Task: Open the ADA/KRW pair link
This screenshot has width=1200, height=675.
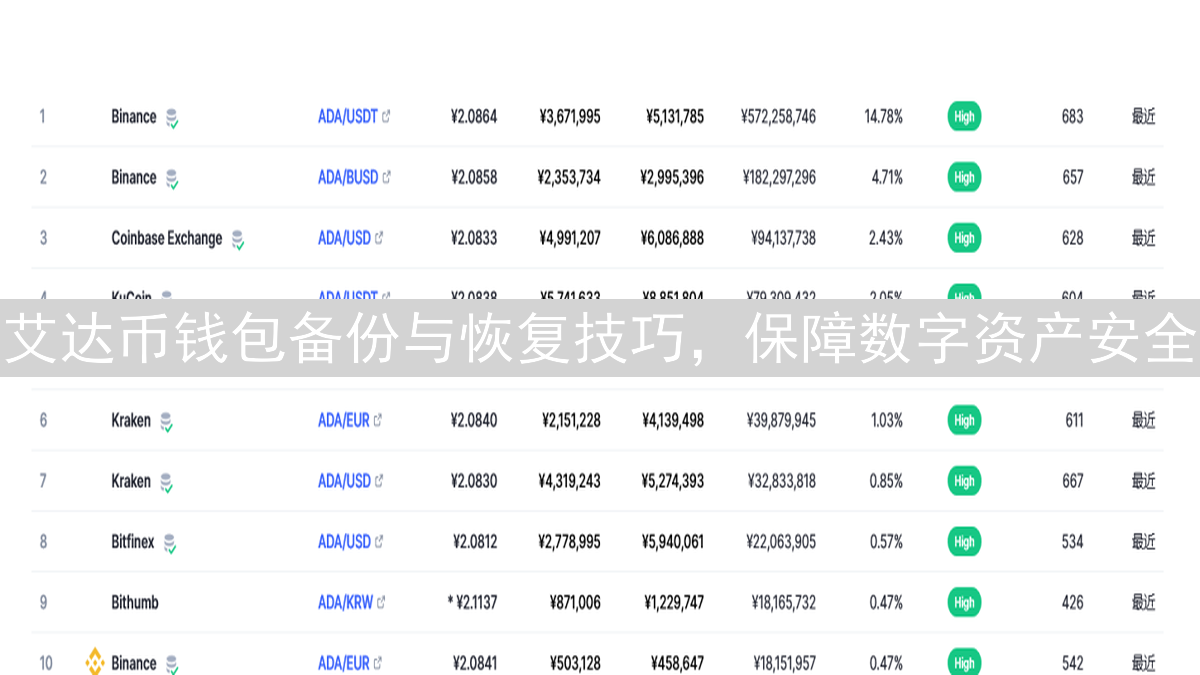Action: click(x=352, y=602)
